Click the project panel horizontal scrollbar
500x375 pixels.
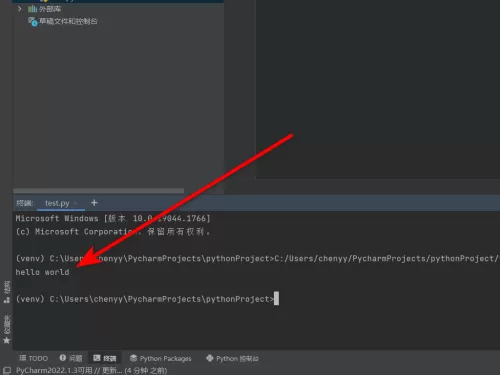tap(98, 191)
